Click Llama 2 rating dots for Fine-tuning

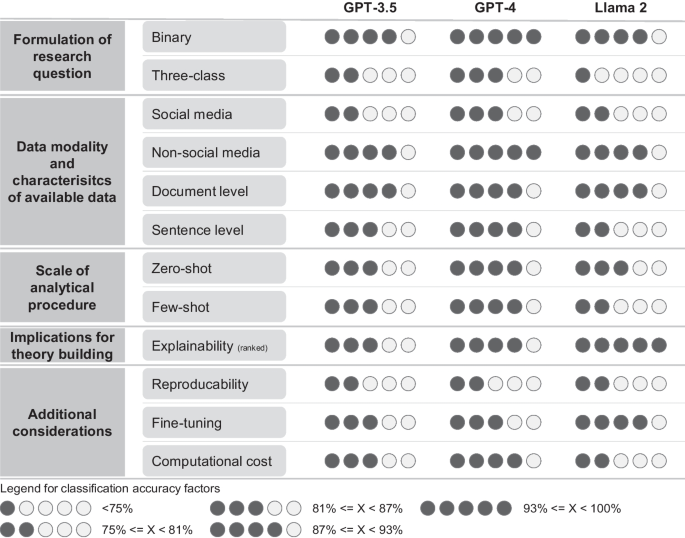621,422
